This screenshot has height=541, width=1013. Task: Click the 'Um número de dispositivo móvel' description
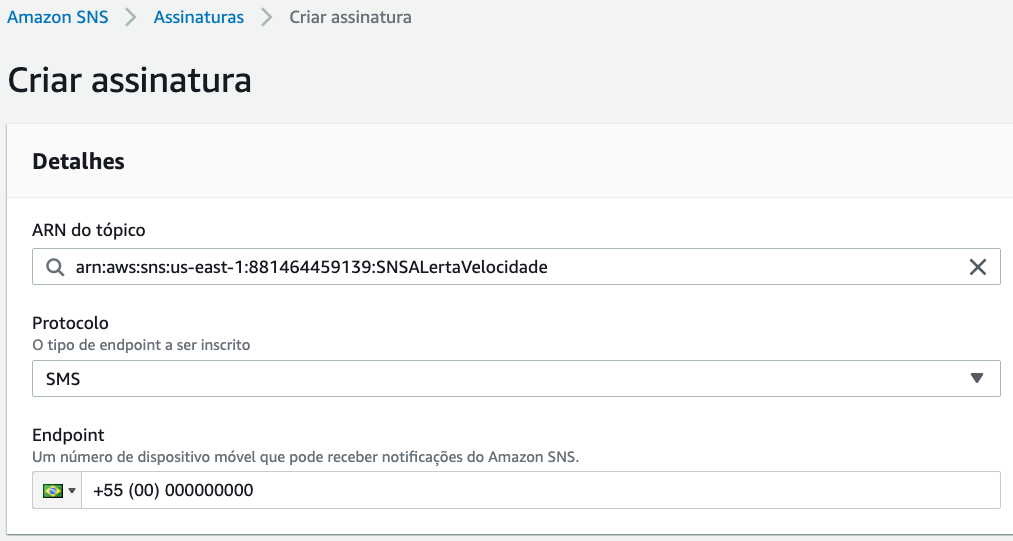306,457
